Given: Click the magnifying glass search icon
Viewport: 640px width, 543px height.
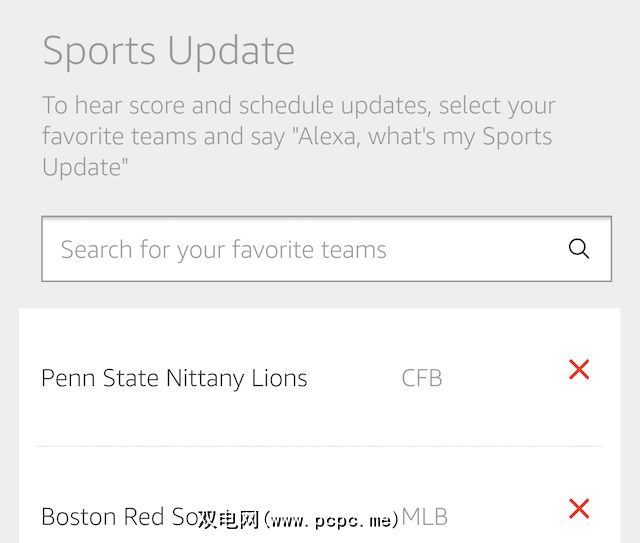Looking at the screenshot, I should pos(578,249).
